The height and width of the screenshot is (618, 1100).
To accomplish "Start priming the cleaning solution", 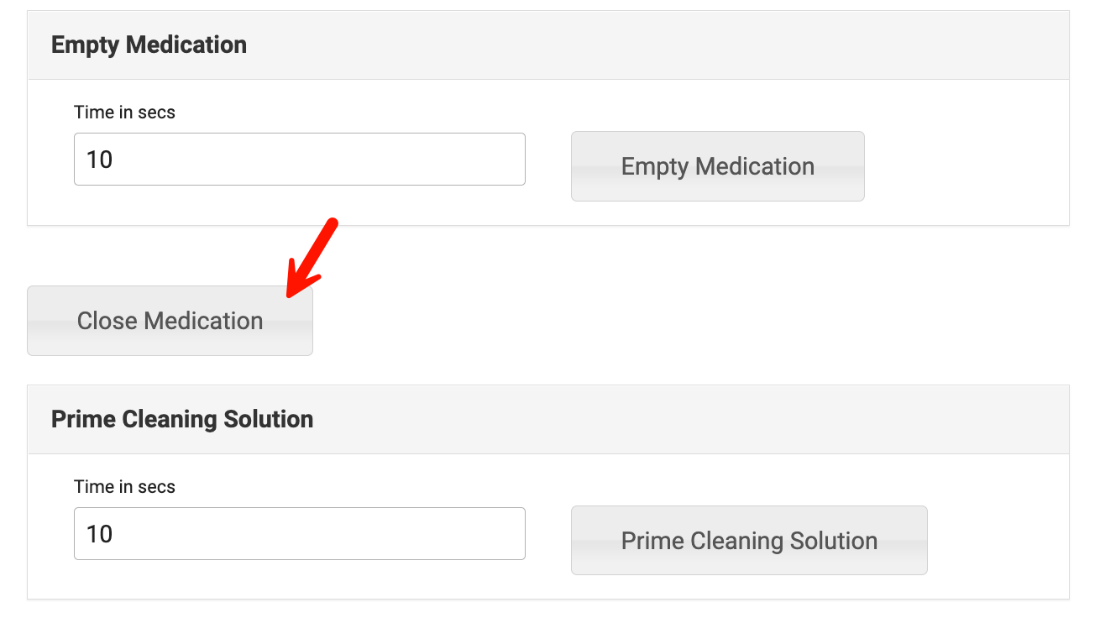I will click(x=749, y=540).
